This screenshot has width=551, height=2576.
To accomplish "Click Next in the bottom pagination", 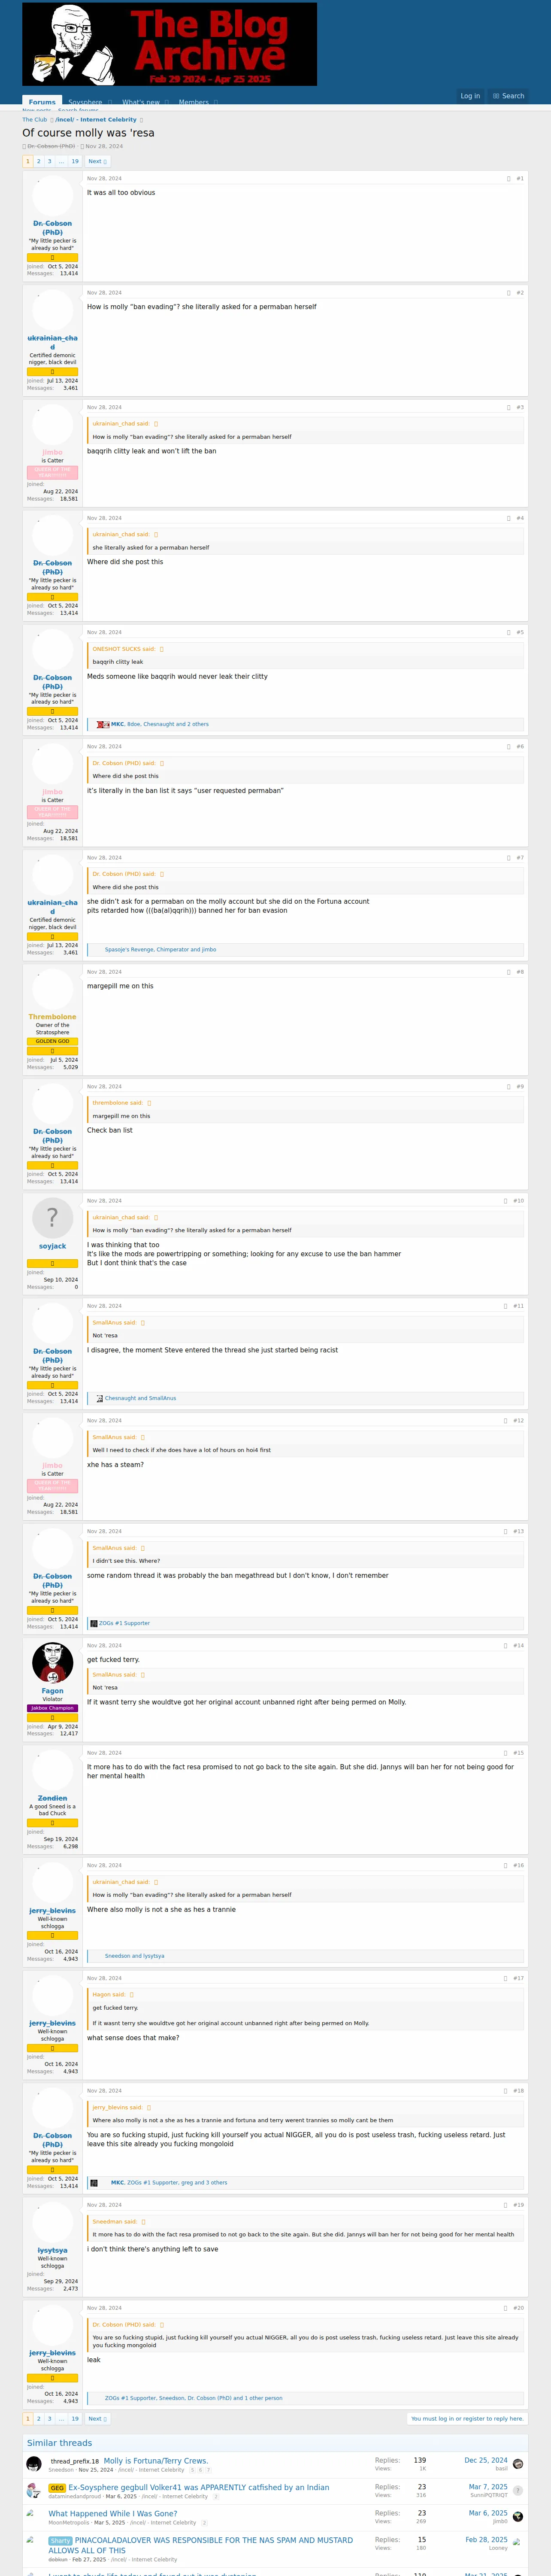I will tap(97, 2418).
